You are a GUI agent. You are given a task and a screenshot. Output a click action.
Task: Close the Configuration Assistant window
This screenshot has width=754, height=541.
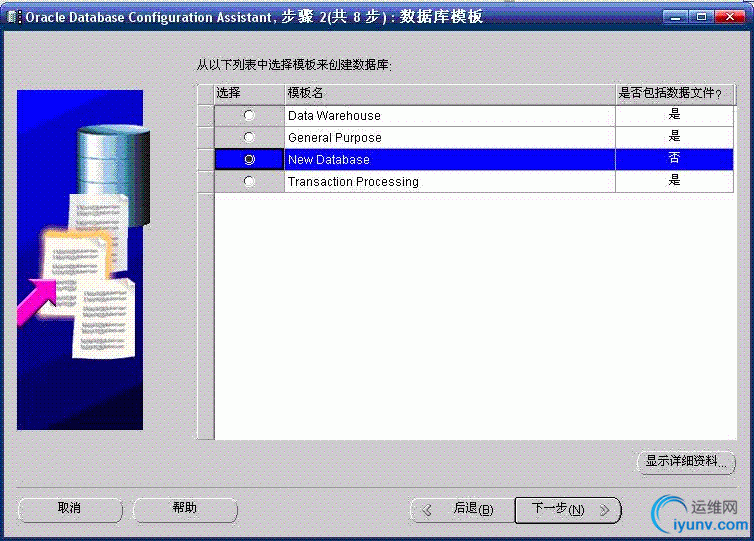pos(729,17)
